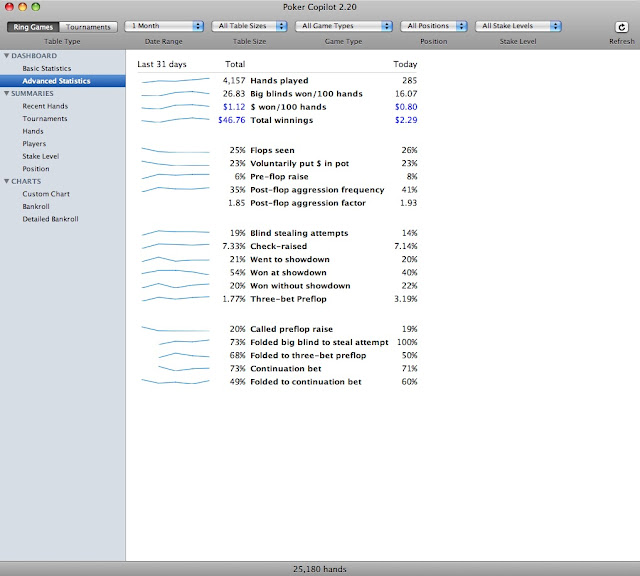Click the Check-raised label
The image size is (640, 576).
279,246
